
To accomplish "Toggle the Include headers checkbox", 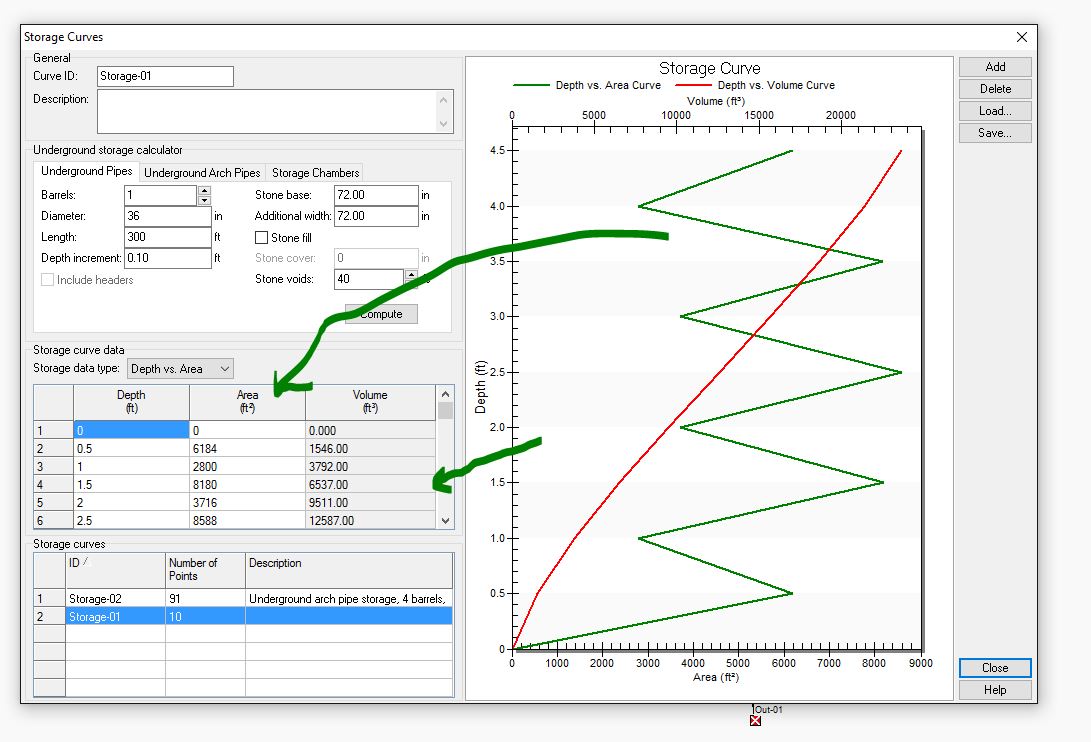I will tap(47, 280).
